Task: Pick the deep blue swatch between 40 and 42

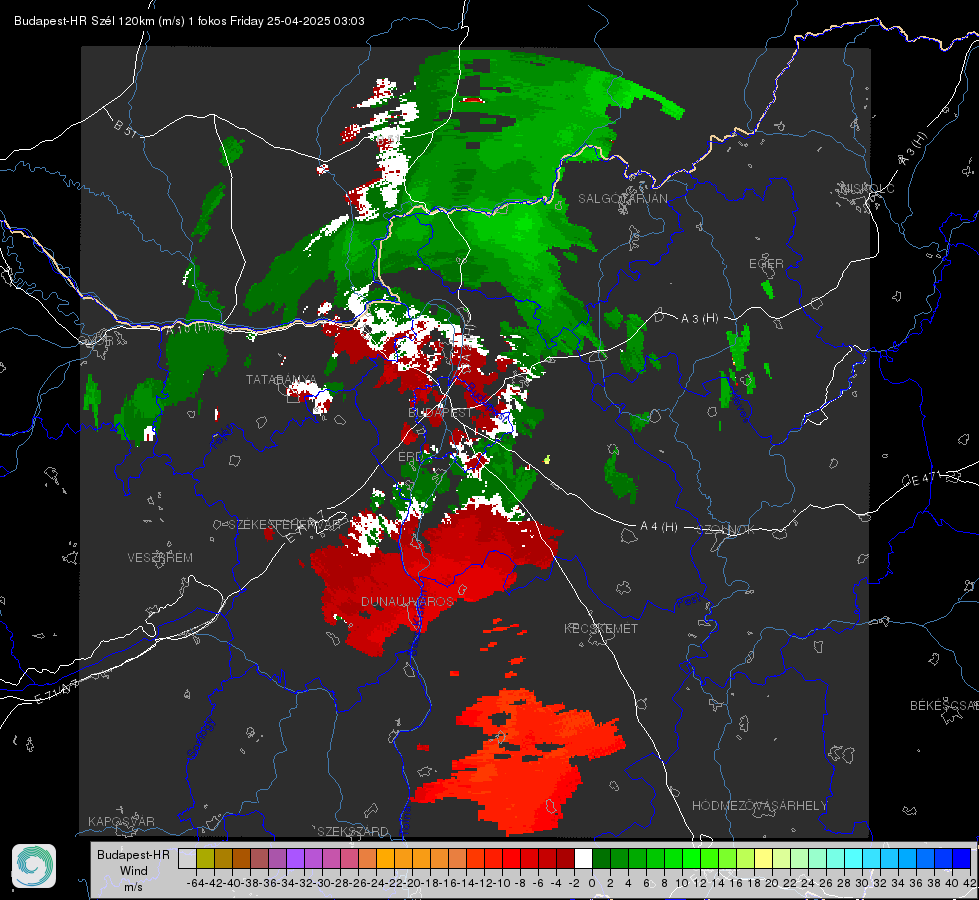Action: click(962, 859)
